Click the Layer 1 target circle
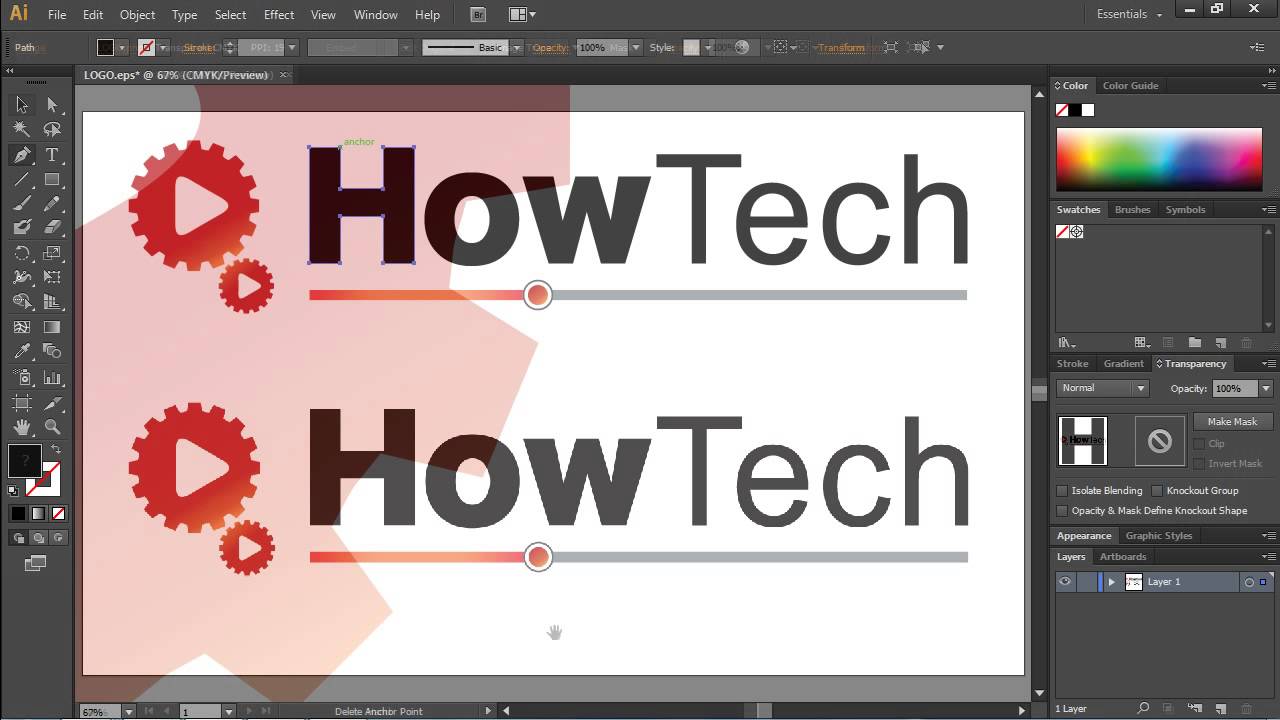This screenshot has width=1280, height=720. point(1249,582)
